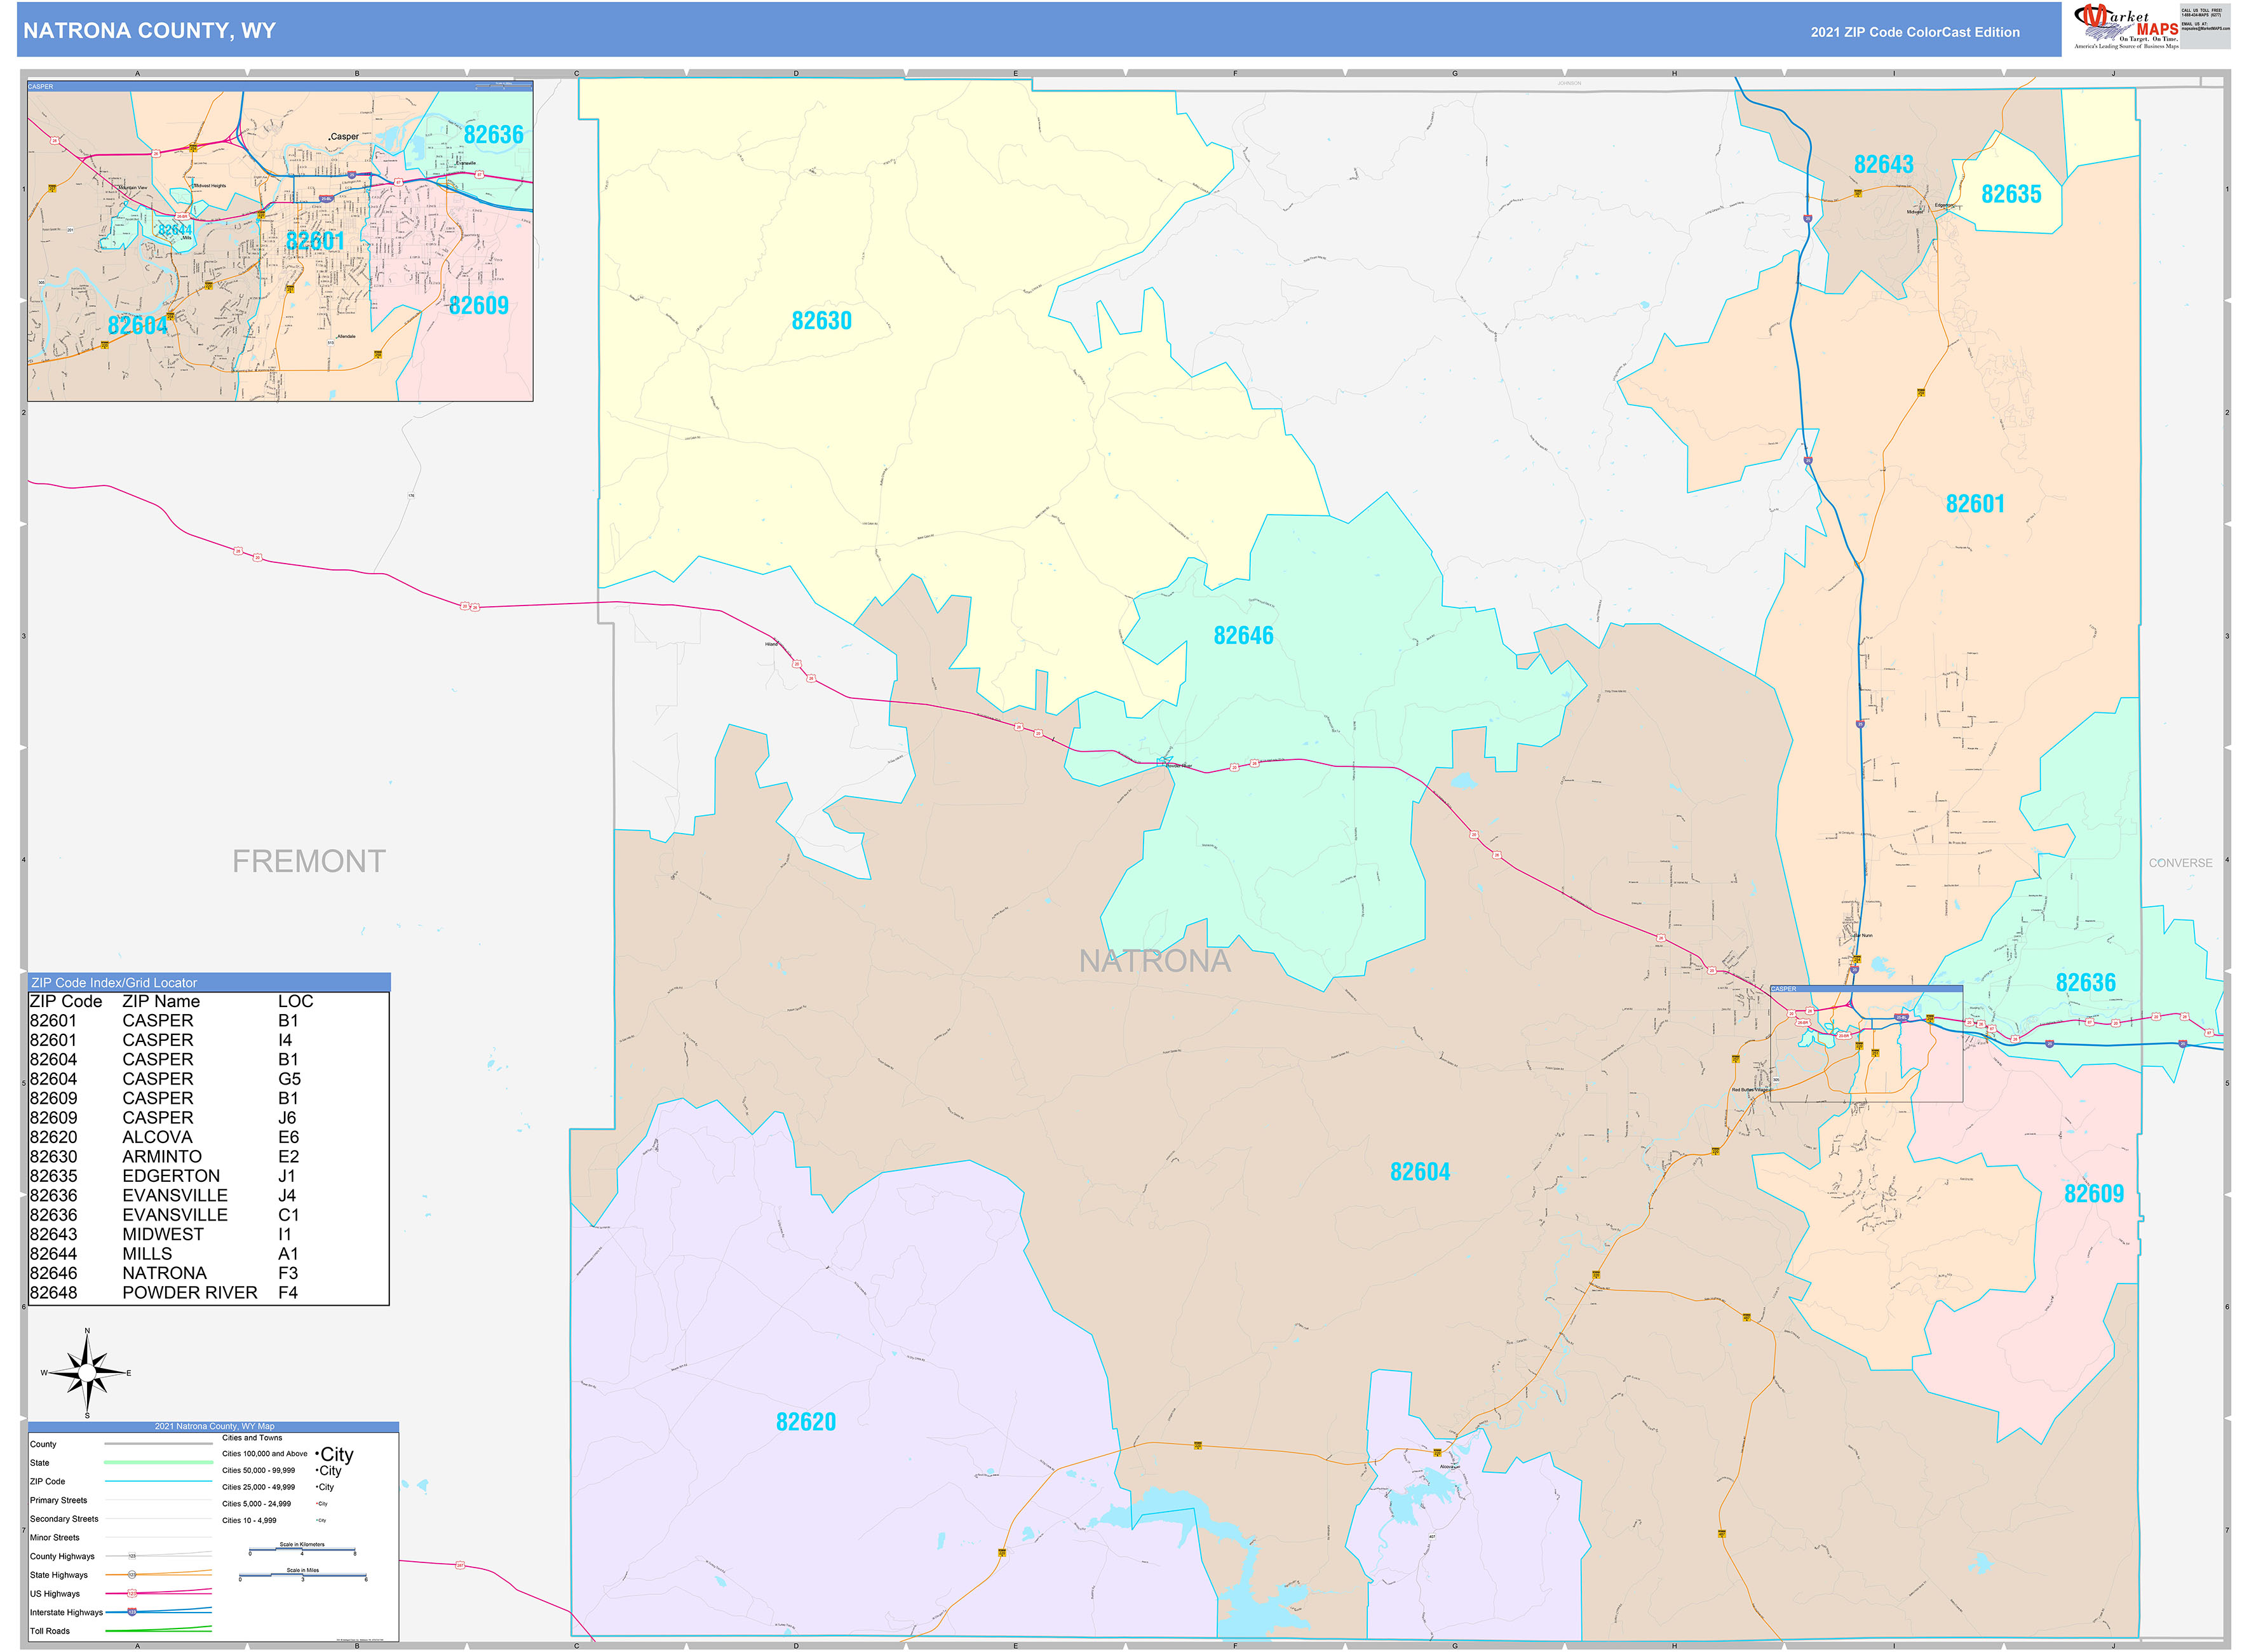Expand the 2021 Natrona County WY Map legend header
2242x1652 pixels.
214,1426
